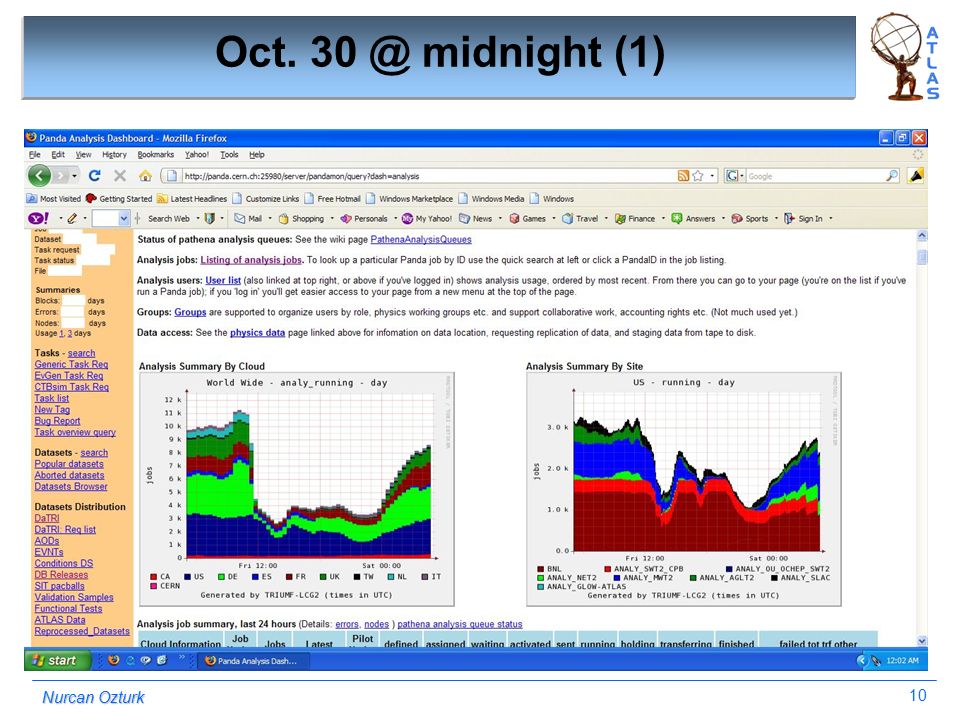This screenshot has width=960, height=720.
Task: Click the Yahoo! toolbar logo
Action: (x=39, y=219)
